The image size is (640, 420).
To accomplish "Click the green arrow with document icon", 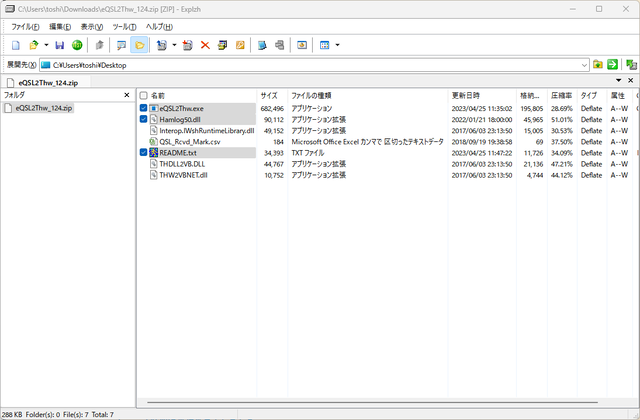I will pos(631,64).
